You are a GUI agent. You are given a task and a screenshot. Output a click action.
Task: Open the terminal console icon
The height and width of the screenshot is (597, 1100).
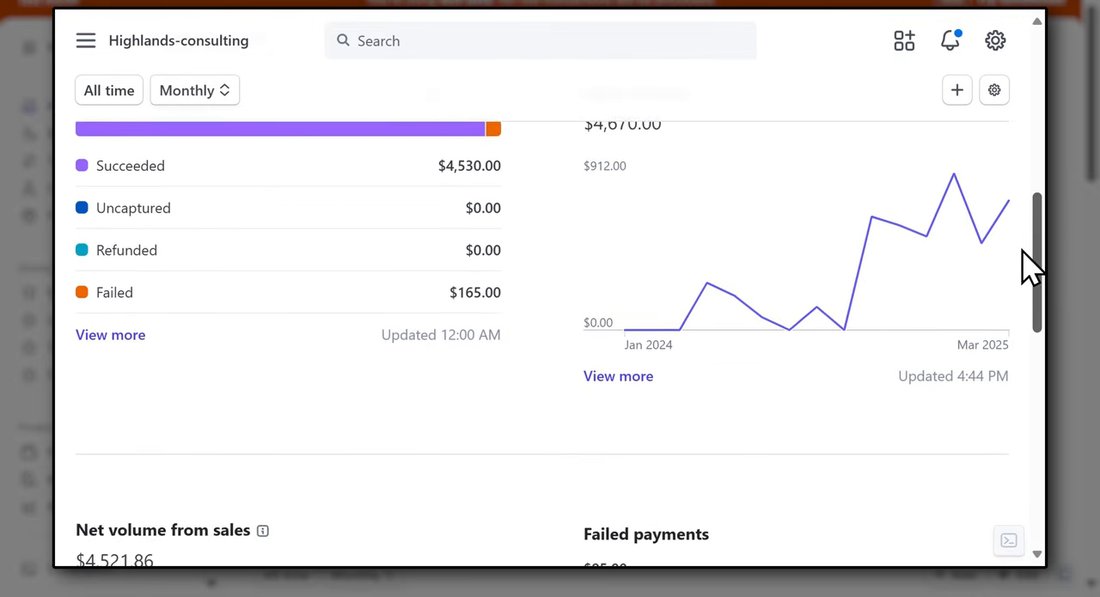click(1009, 540)
